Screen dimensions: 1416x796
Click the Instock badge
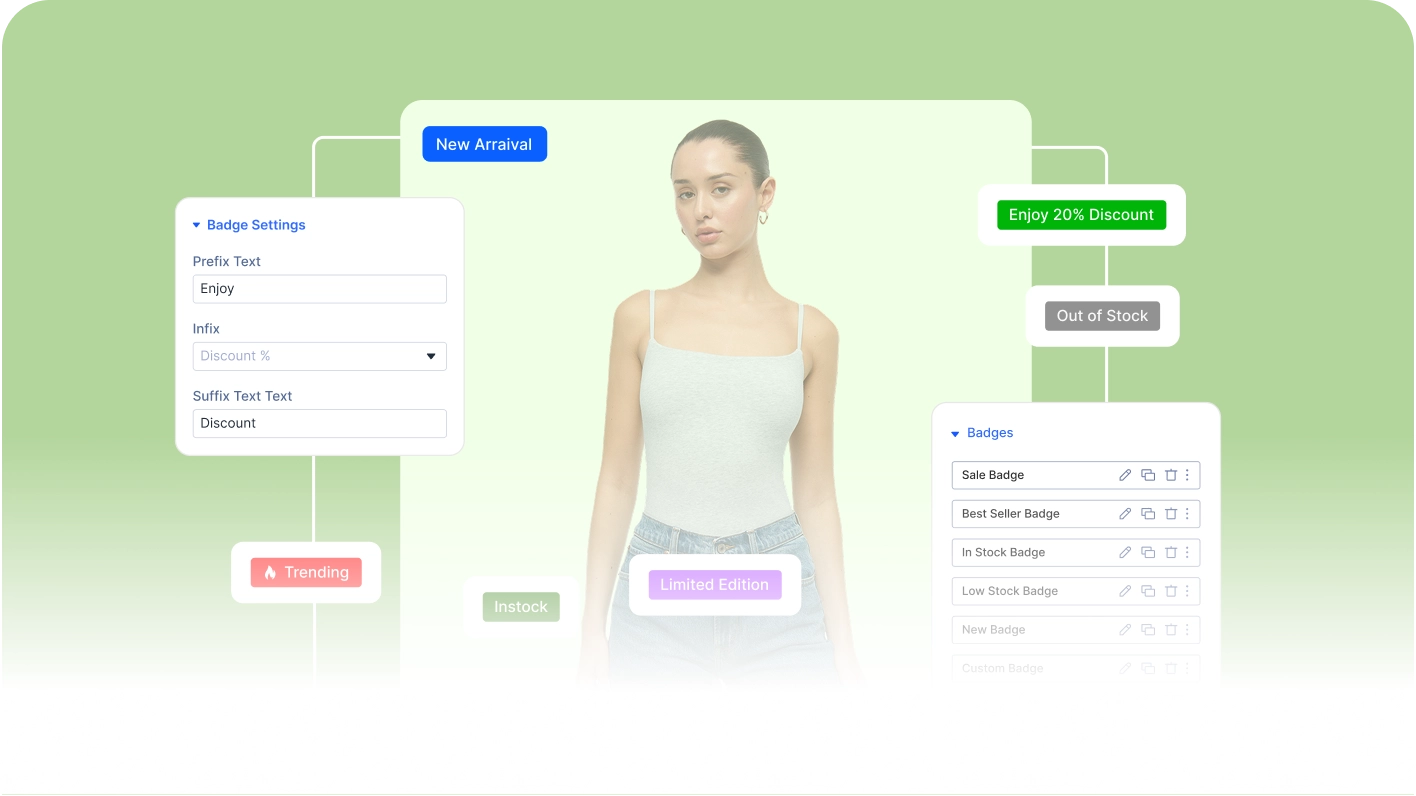click(x=521, y=607)
